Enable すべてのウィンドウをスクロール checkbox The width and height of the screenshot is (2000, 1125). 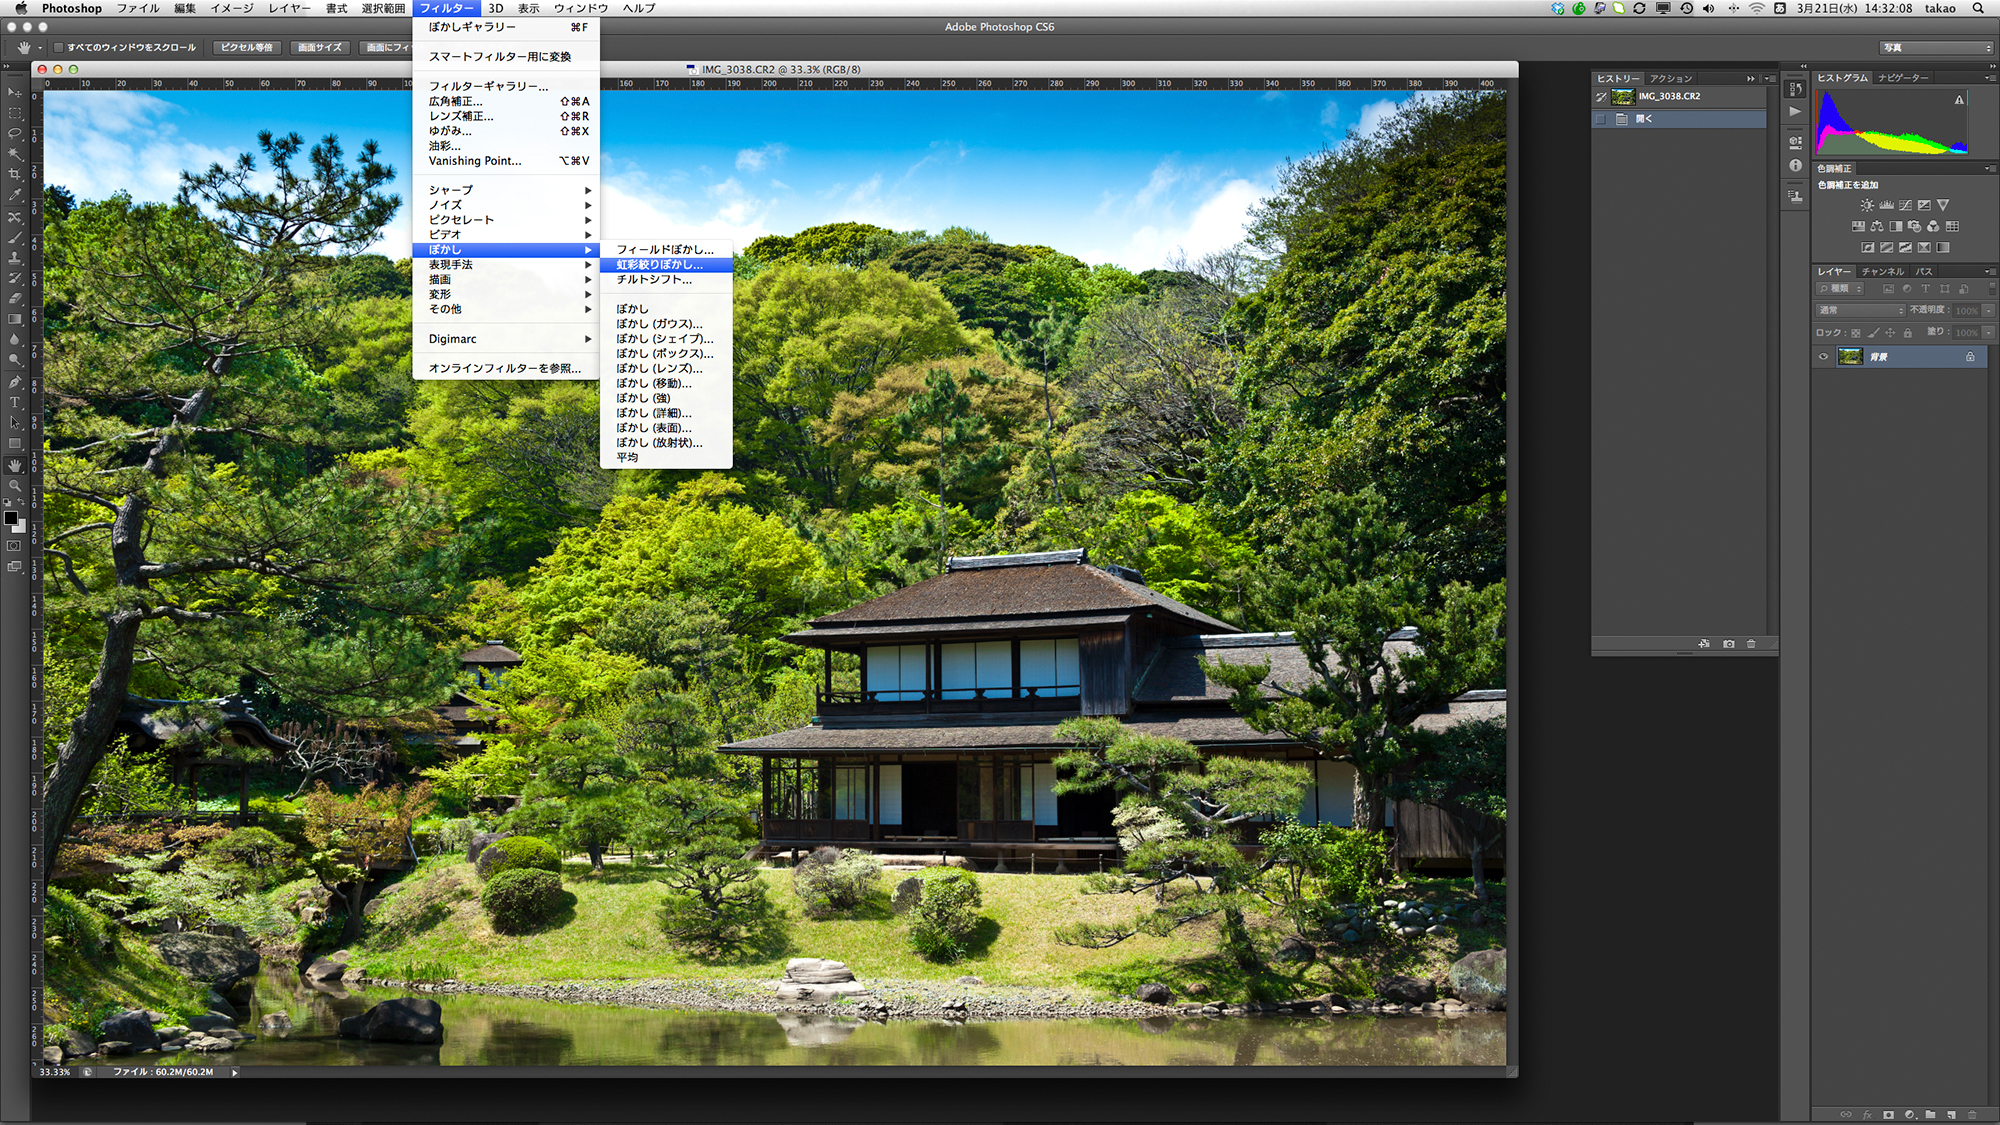pos(59,47)
